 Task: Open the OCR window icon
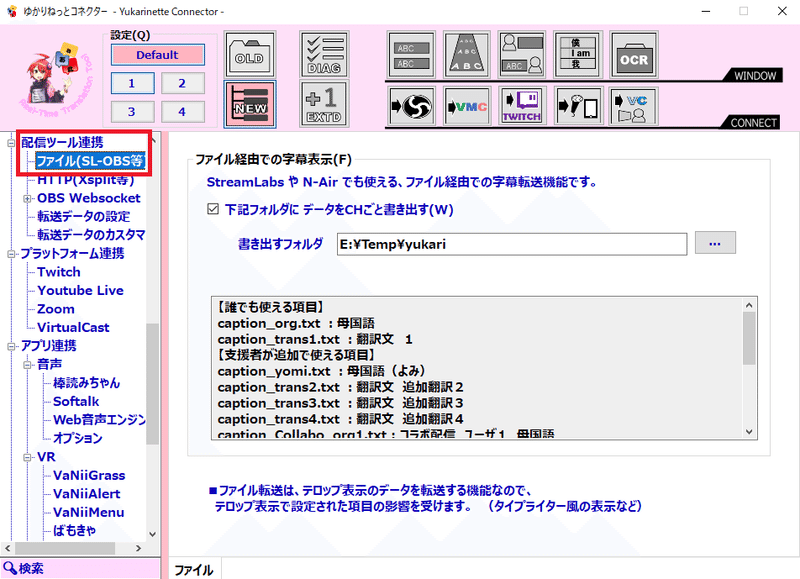(634, 55)
